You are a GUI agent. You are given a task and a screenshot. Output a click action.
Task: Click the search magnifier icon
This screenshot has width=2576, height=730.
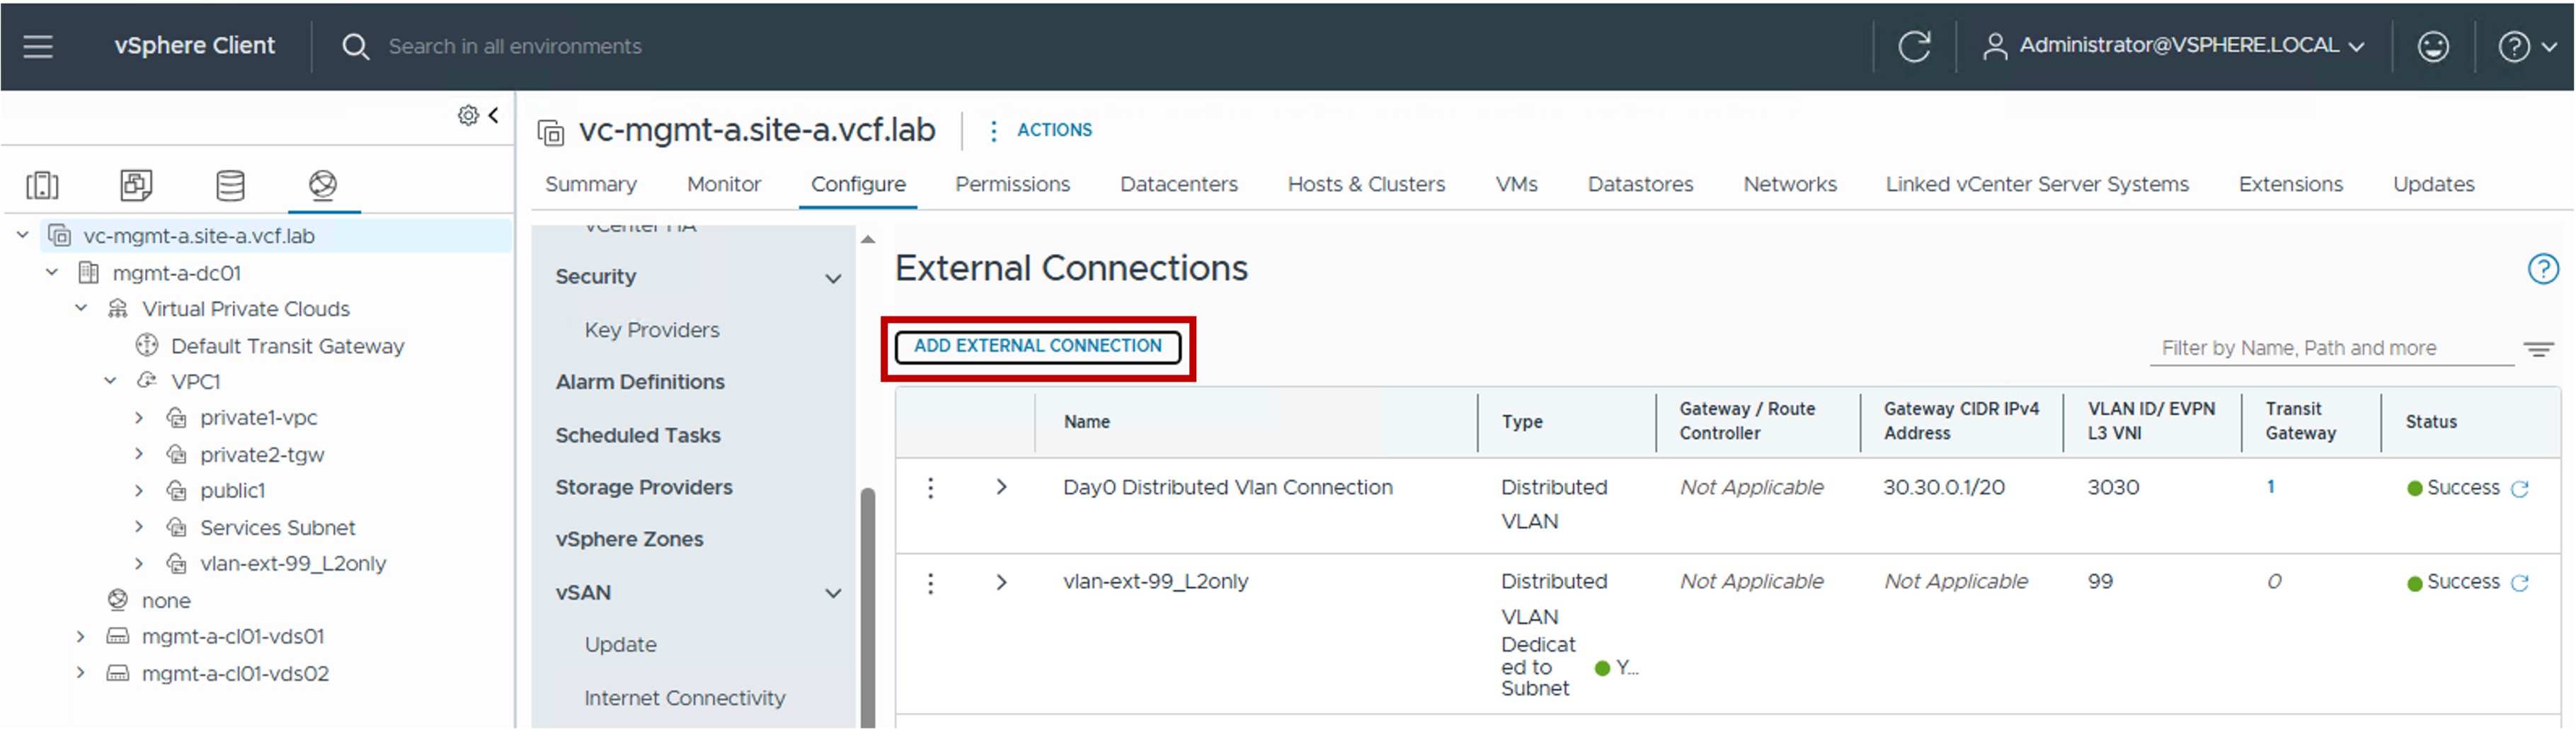click(x=355, y=46)
